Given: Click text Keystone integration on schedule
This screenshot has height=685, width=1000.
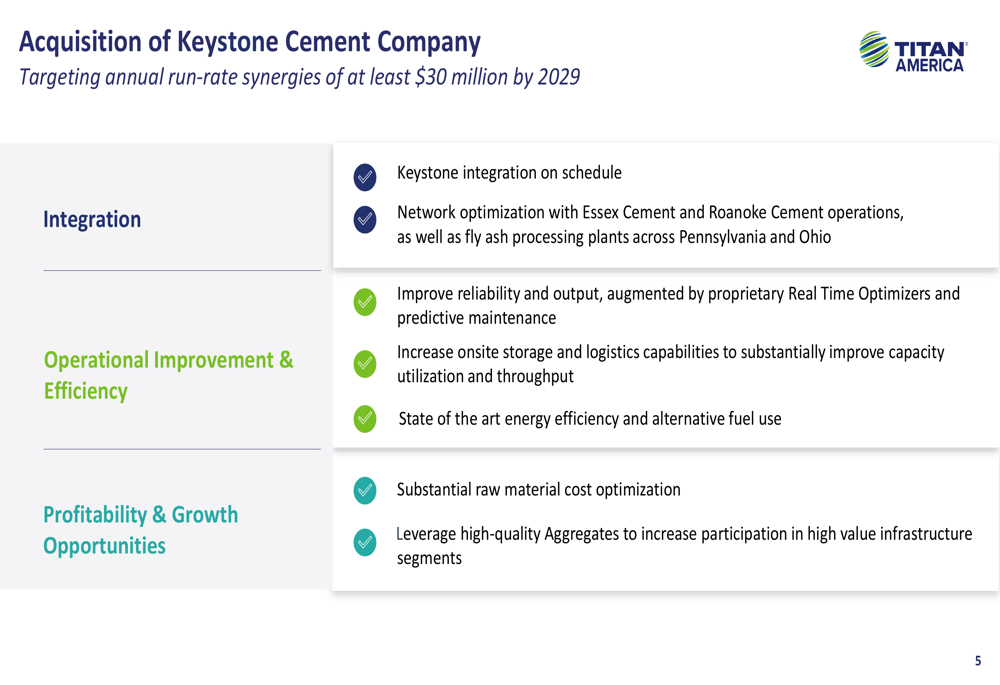Looking at the screenshot, I should tap(509, 173).
